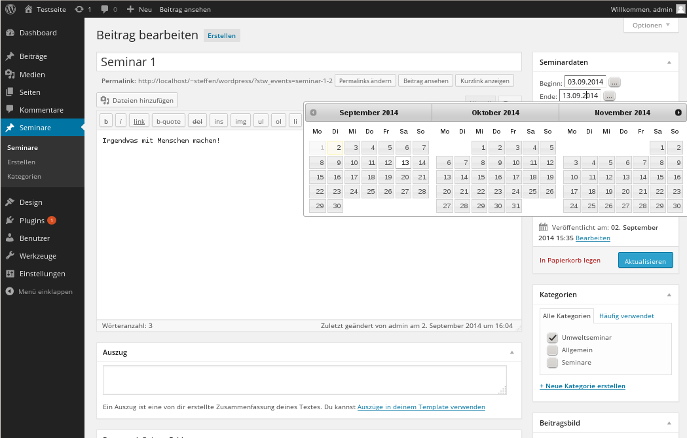Open the Medien section icon

[x=9, y=74]
